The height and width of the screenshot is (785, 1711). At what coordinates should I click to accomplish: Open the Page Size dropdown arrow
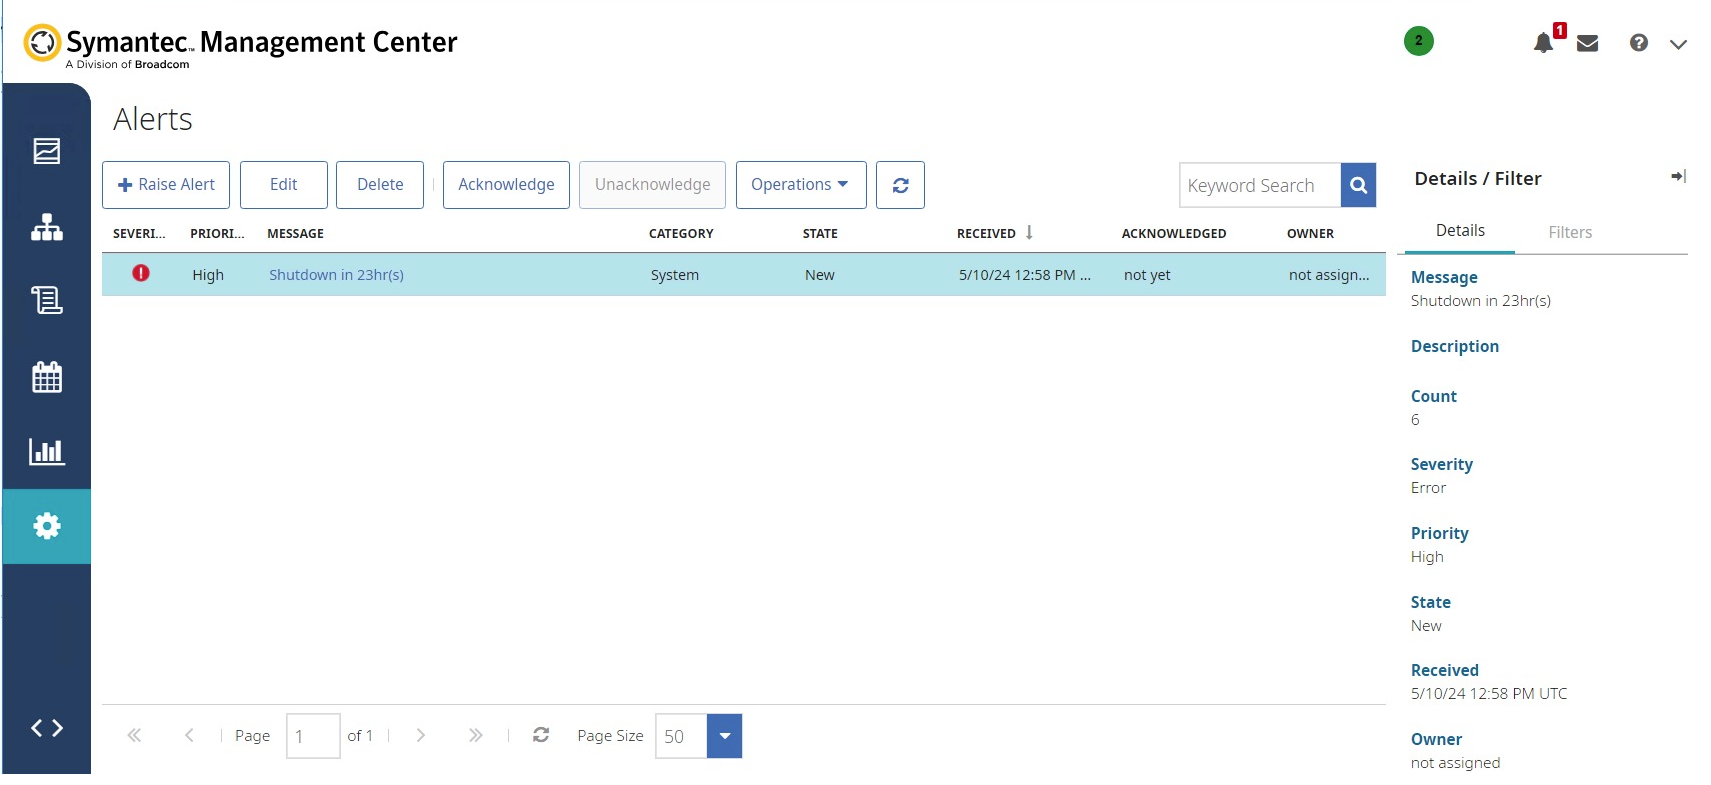[724, 736]
